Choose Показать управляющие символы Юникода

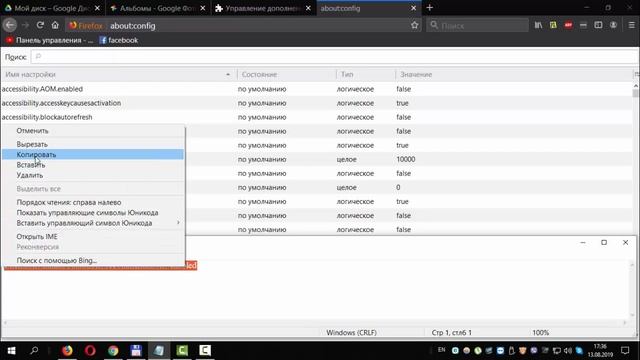click(93, 213)
